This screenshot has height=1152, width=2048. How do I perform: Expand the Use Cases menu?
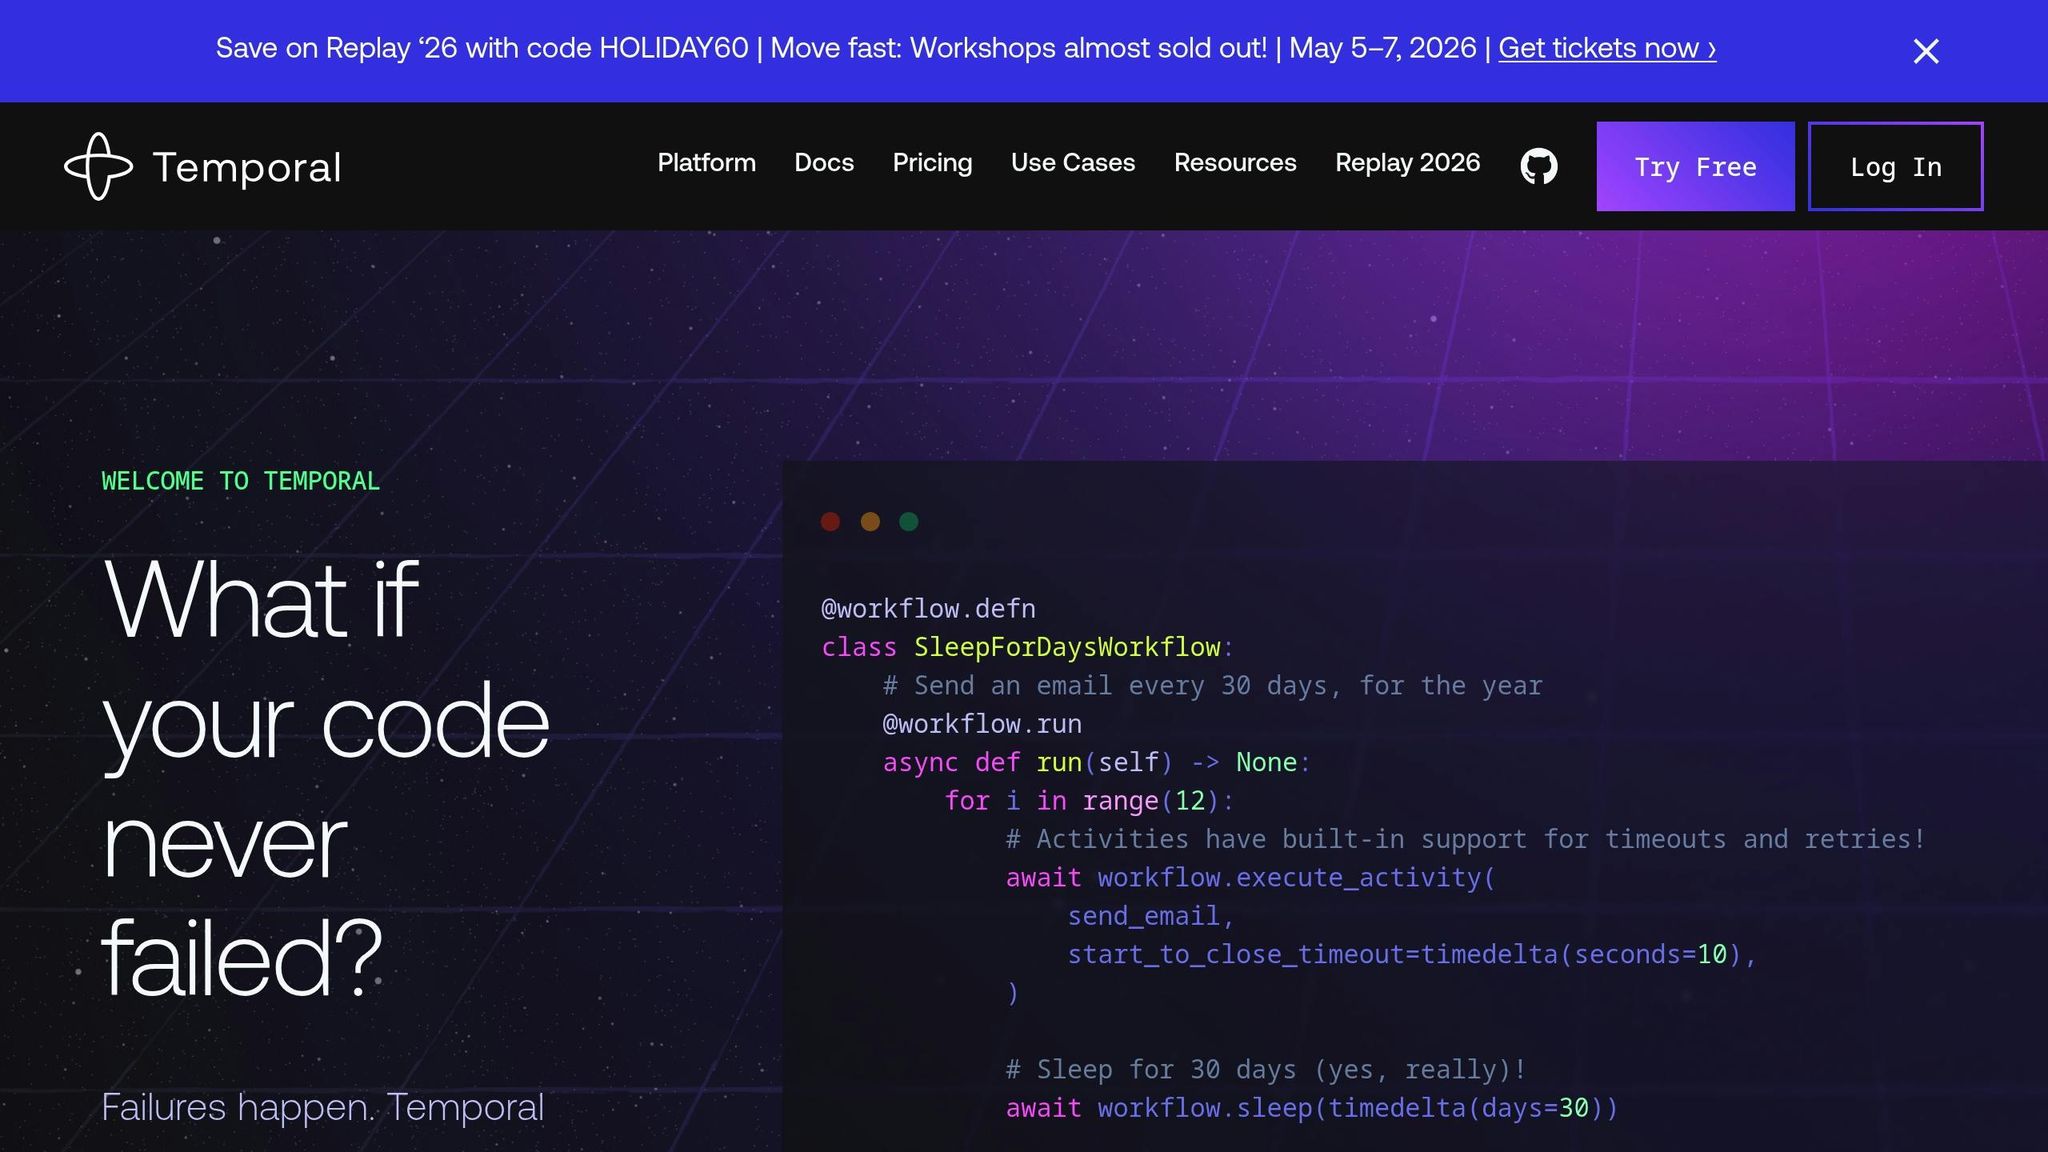coord(1072,163)
